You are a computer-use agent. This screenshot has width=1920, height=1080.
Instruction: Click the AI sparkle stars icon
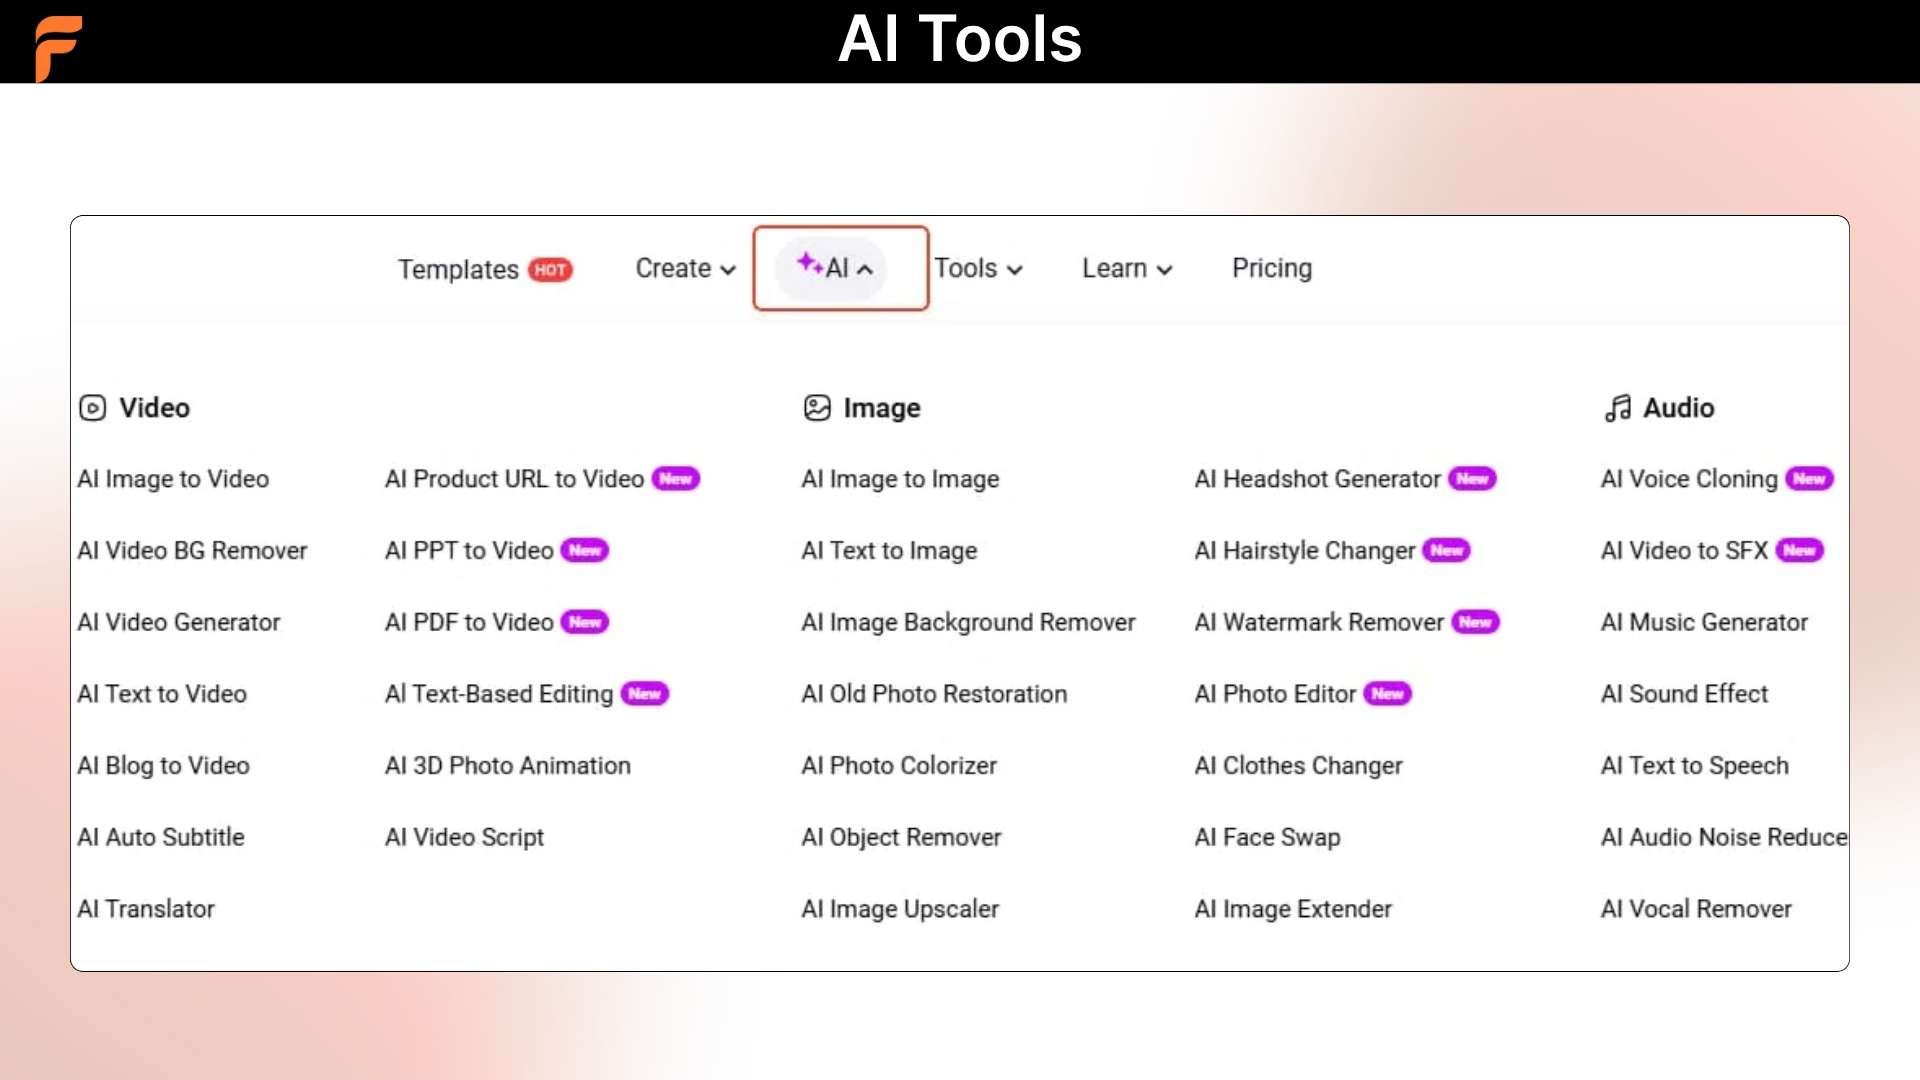tap(808, 264)
